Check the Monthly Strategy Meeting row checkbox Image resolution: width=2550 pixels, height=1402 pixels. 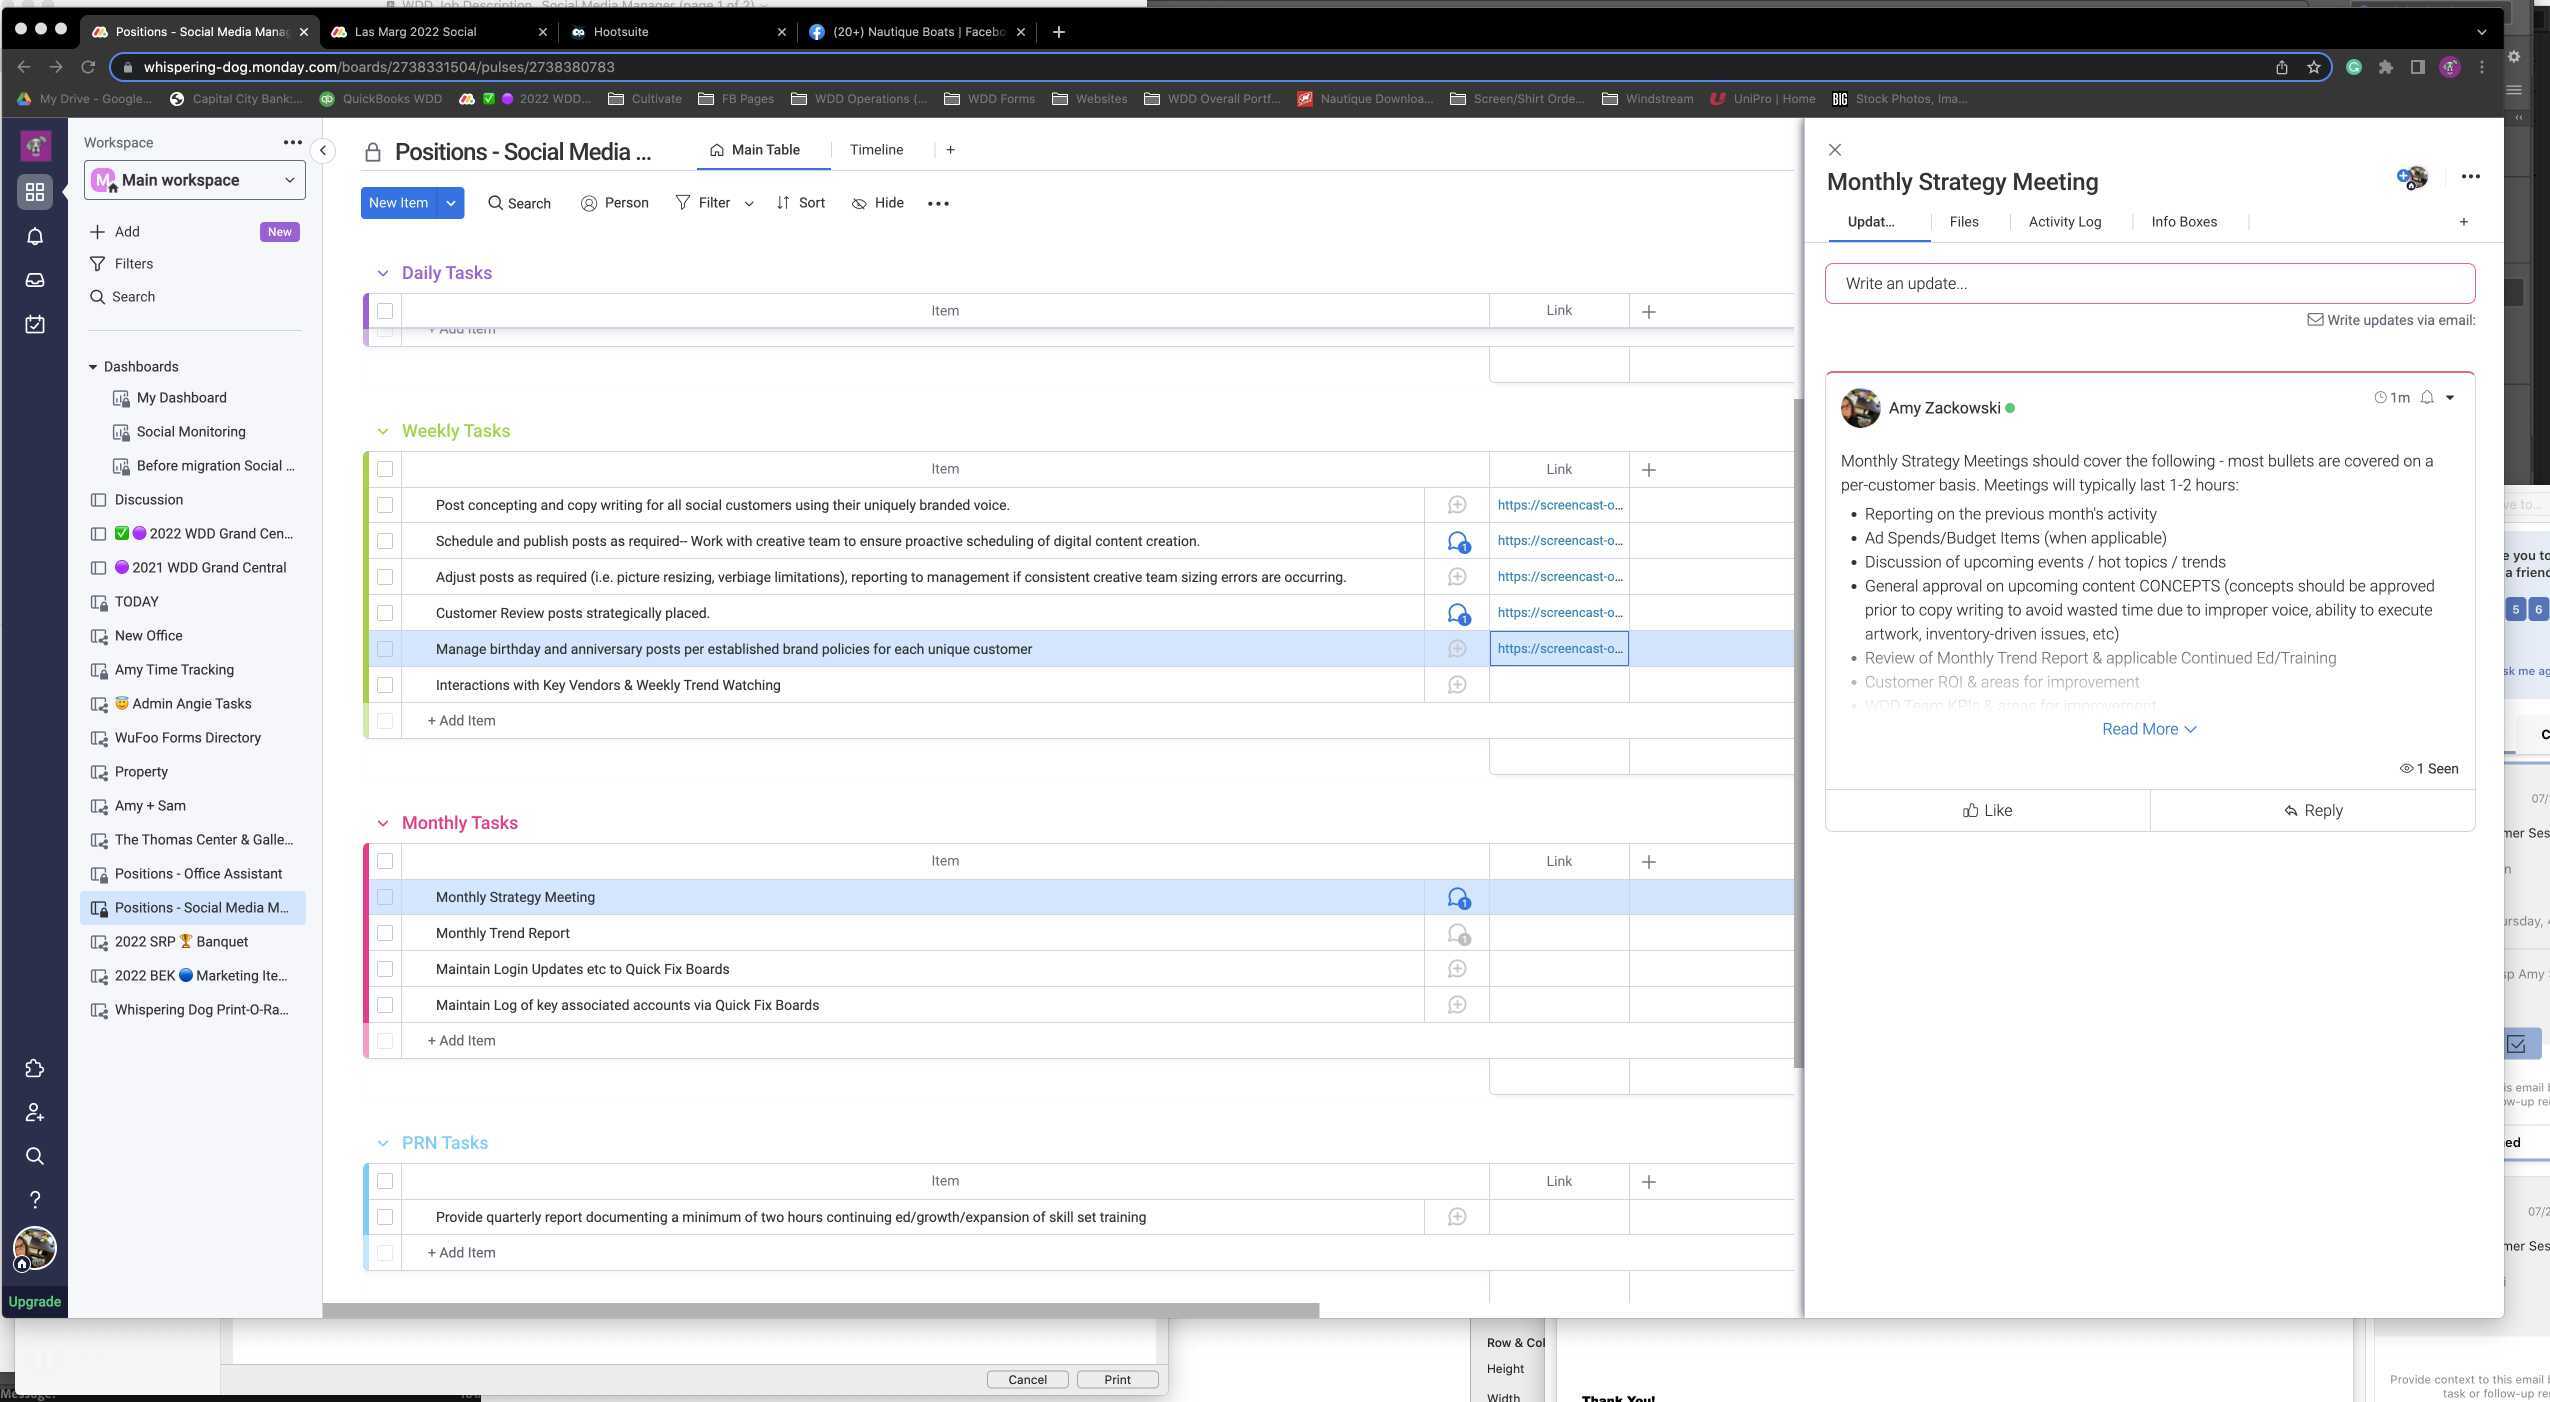pos(385,897)
